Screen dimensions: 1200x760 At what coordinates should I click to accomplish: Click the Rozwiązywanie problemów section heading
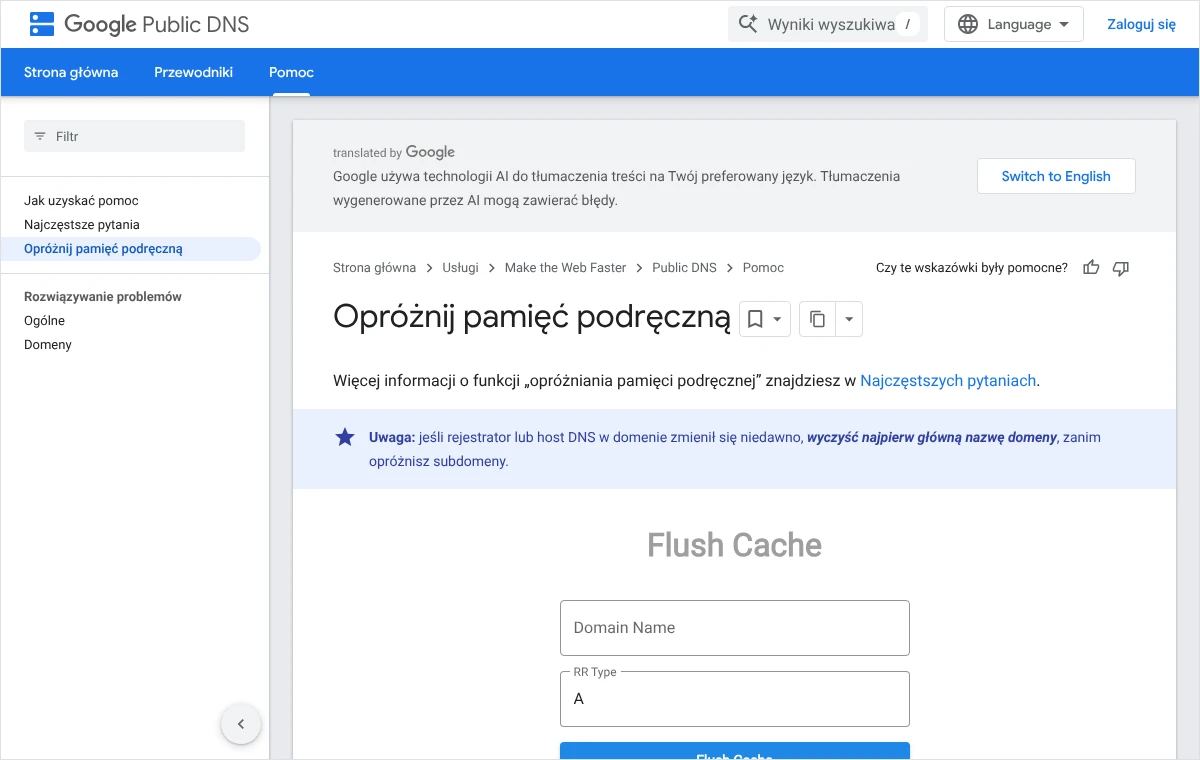coord(103,297)
